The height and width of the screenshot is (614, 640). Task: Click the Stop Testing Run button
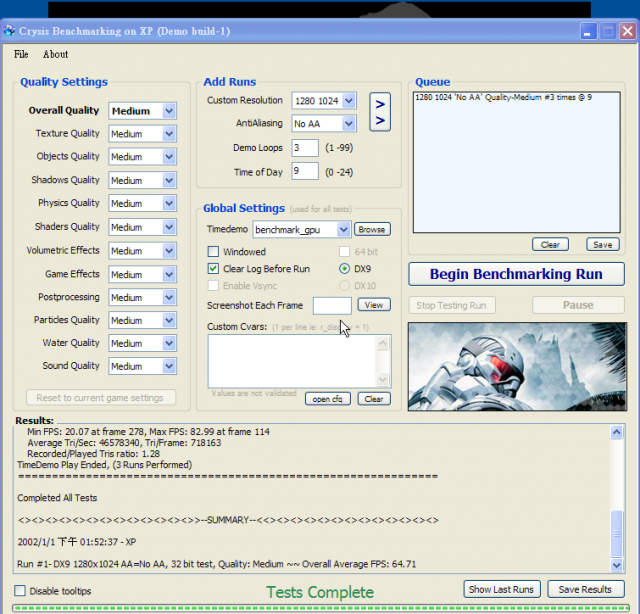(451, 305)
